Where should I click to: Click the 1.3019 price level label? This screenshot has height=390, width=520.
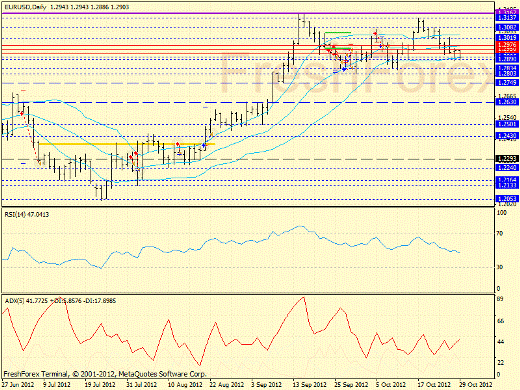507,38
